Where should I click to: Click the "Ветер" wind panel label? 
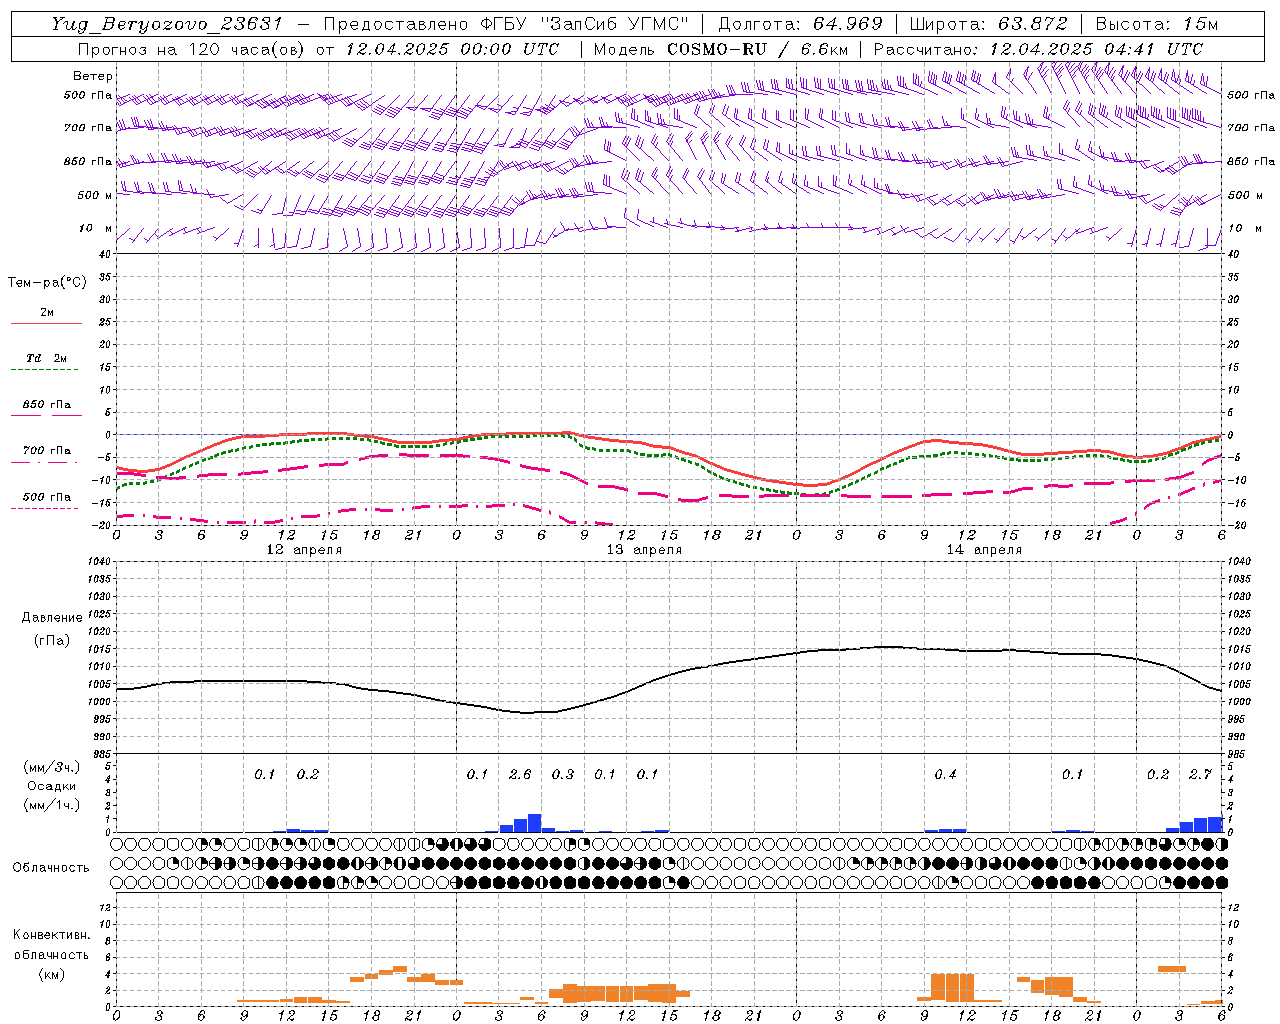point(93,76)
